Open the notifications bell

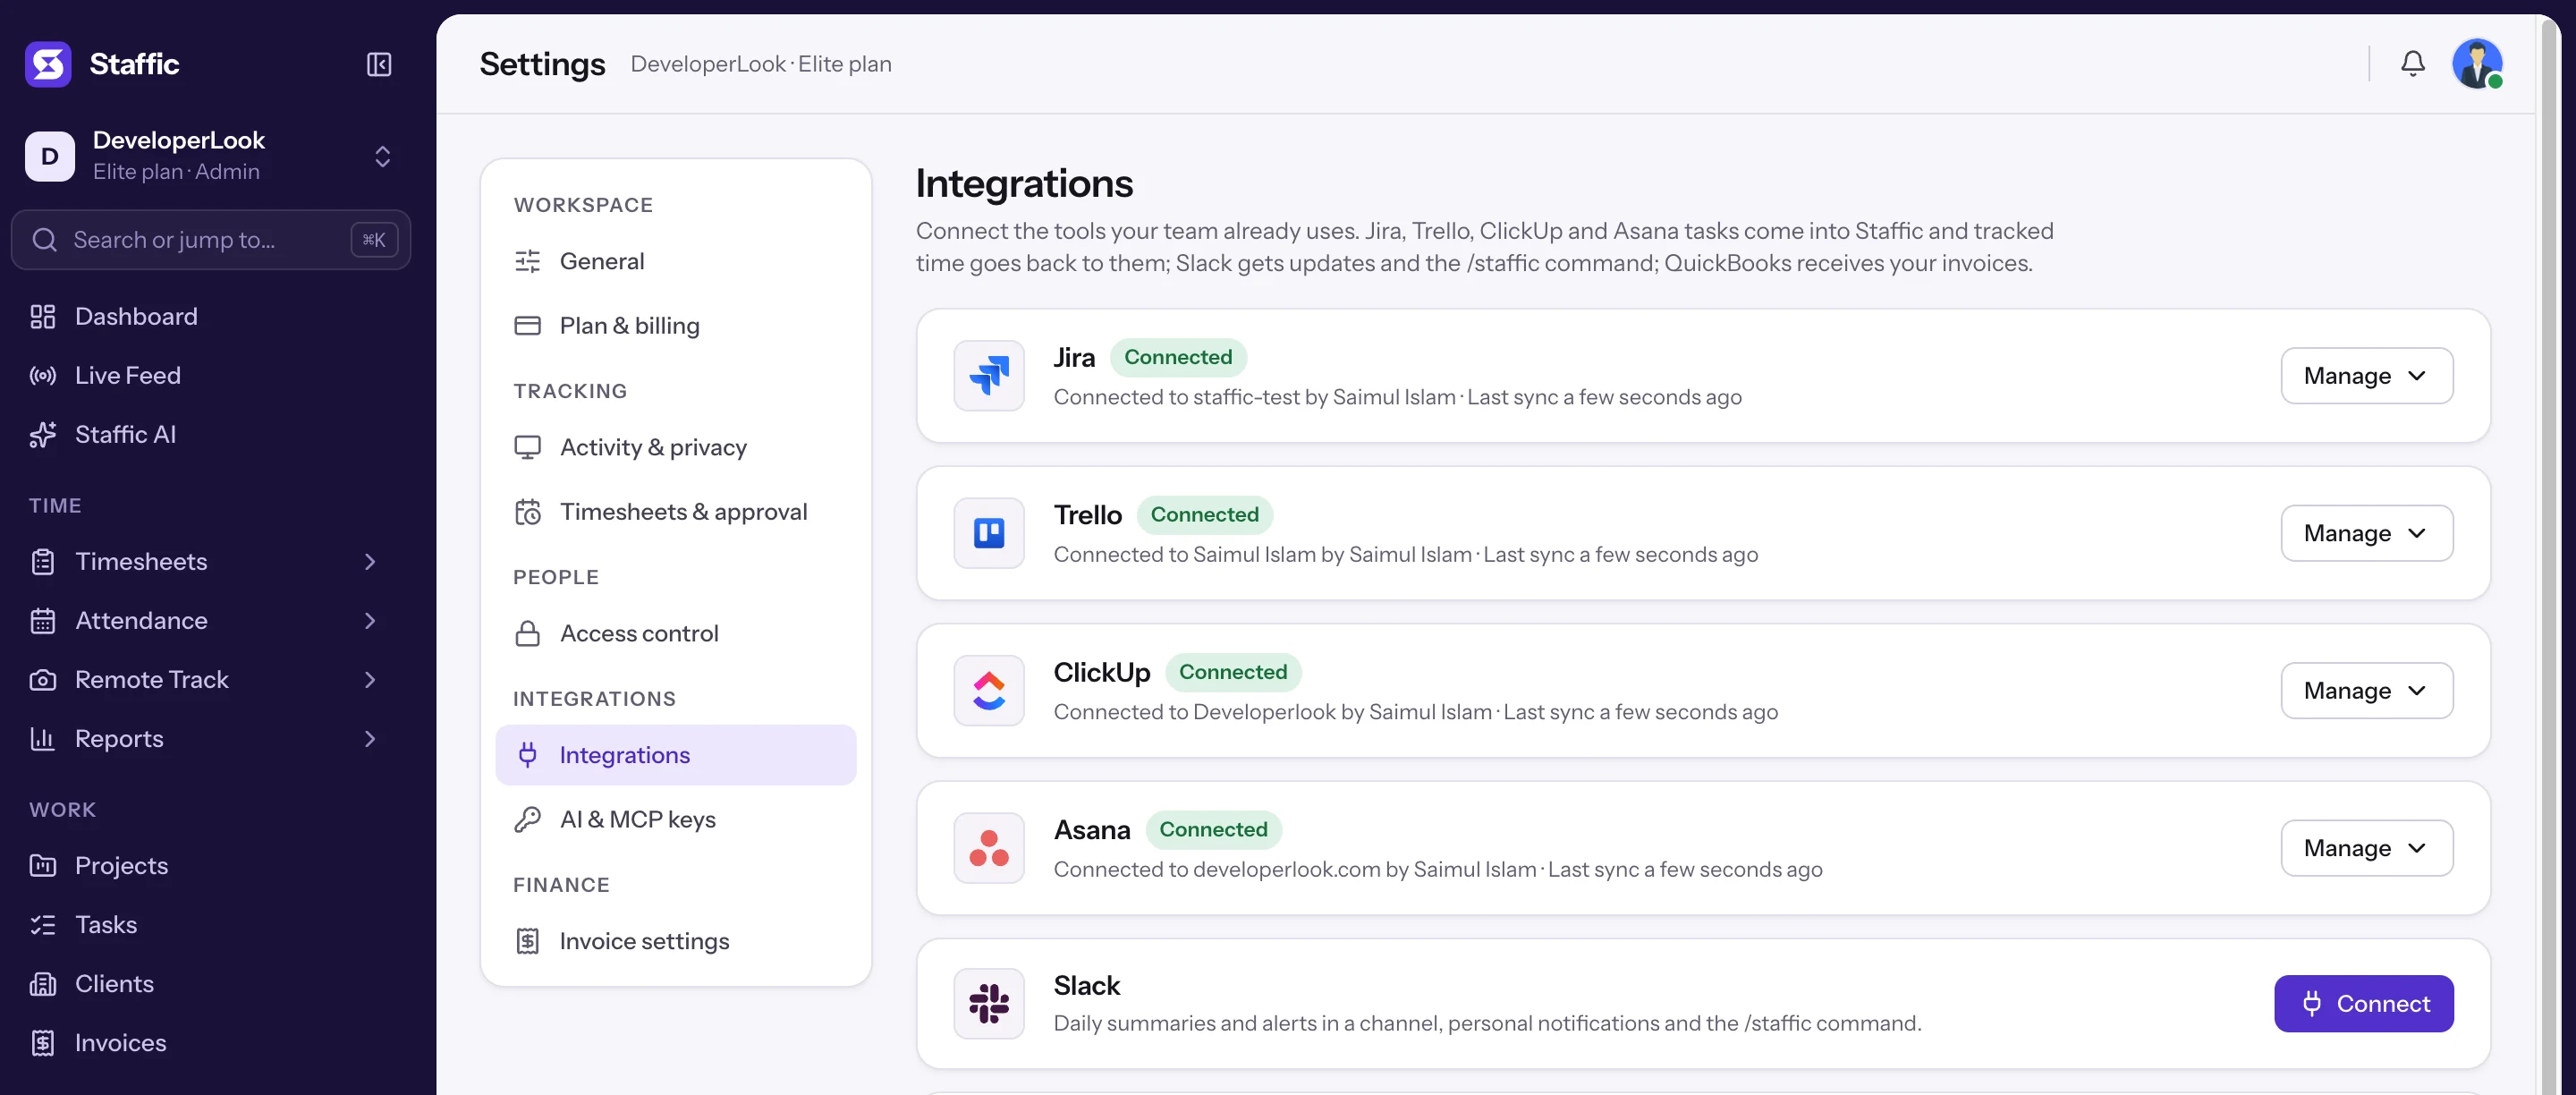click(x=2412, y=64)
